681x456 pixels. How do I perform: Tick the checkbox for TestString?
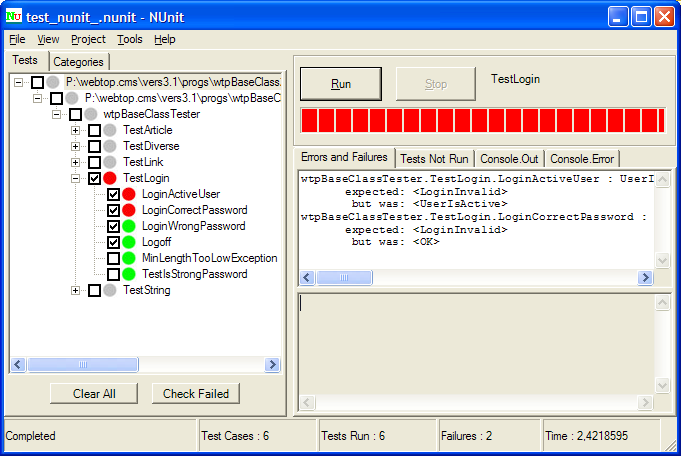[94, 290]
